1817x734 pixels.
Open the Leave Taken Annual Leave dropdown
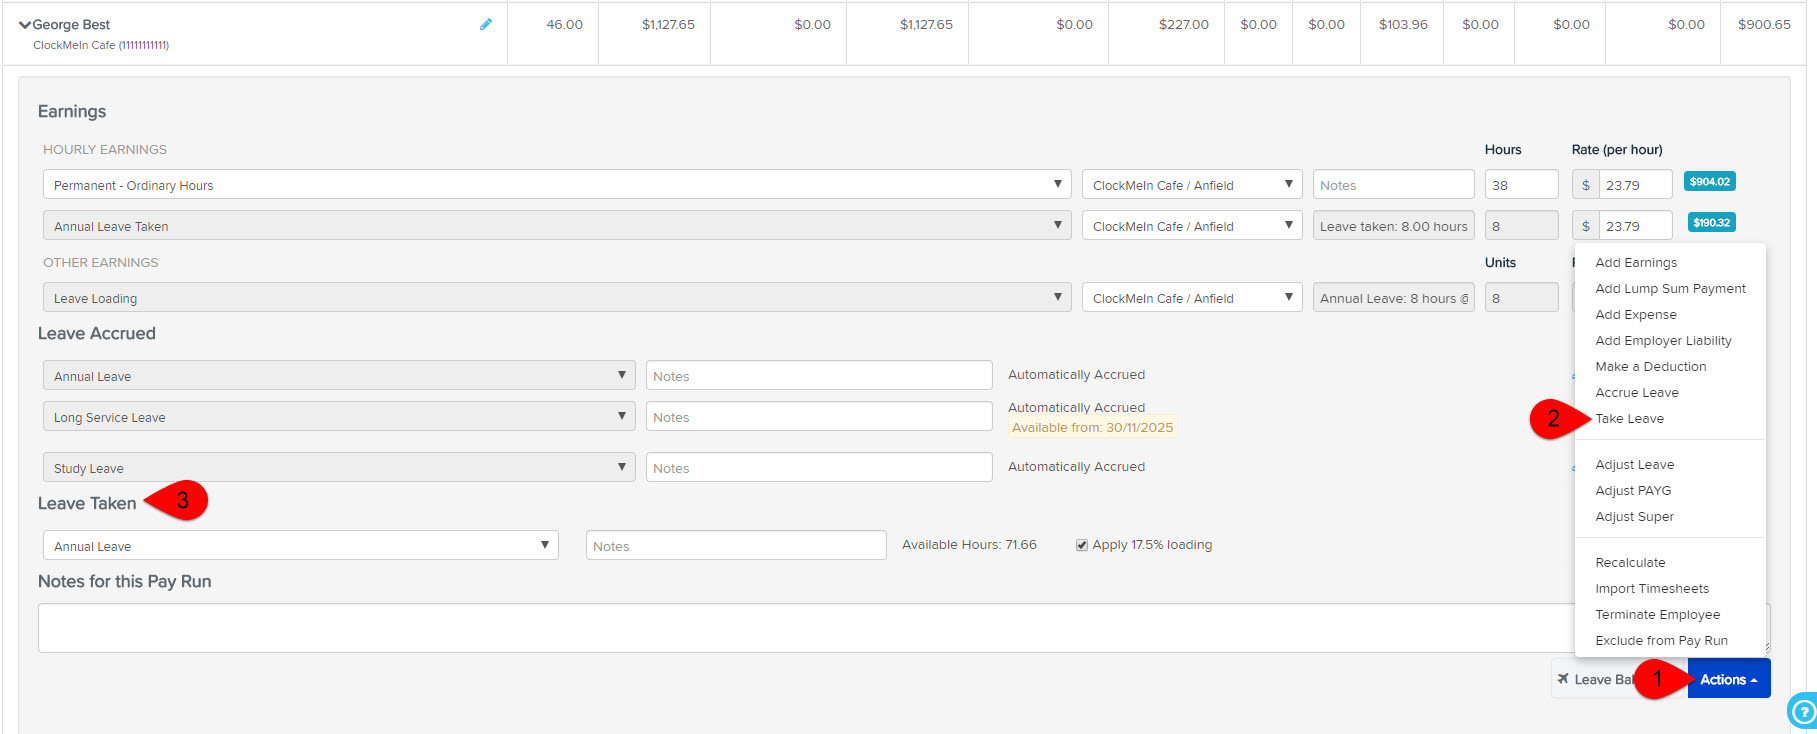pos(300,546)
